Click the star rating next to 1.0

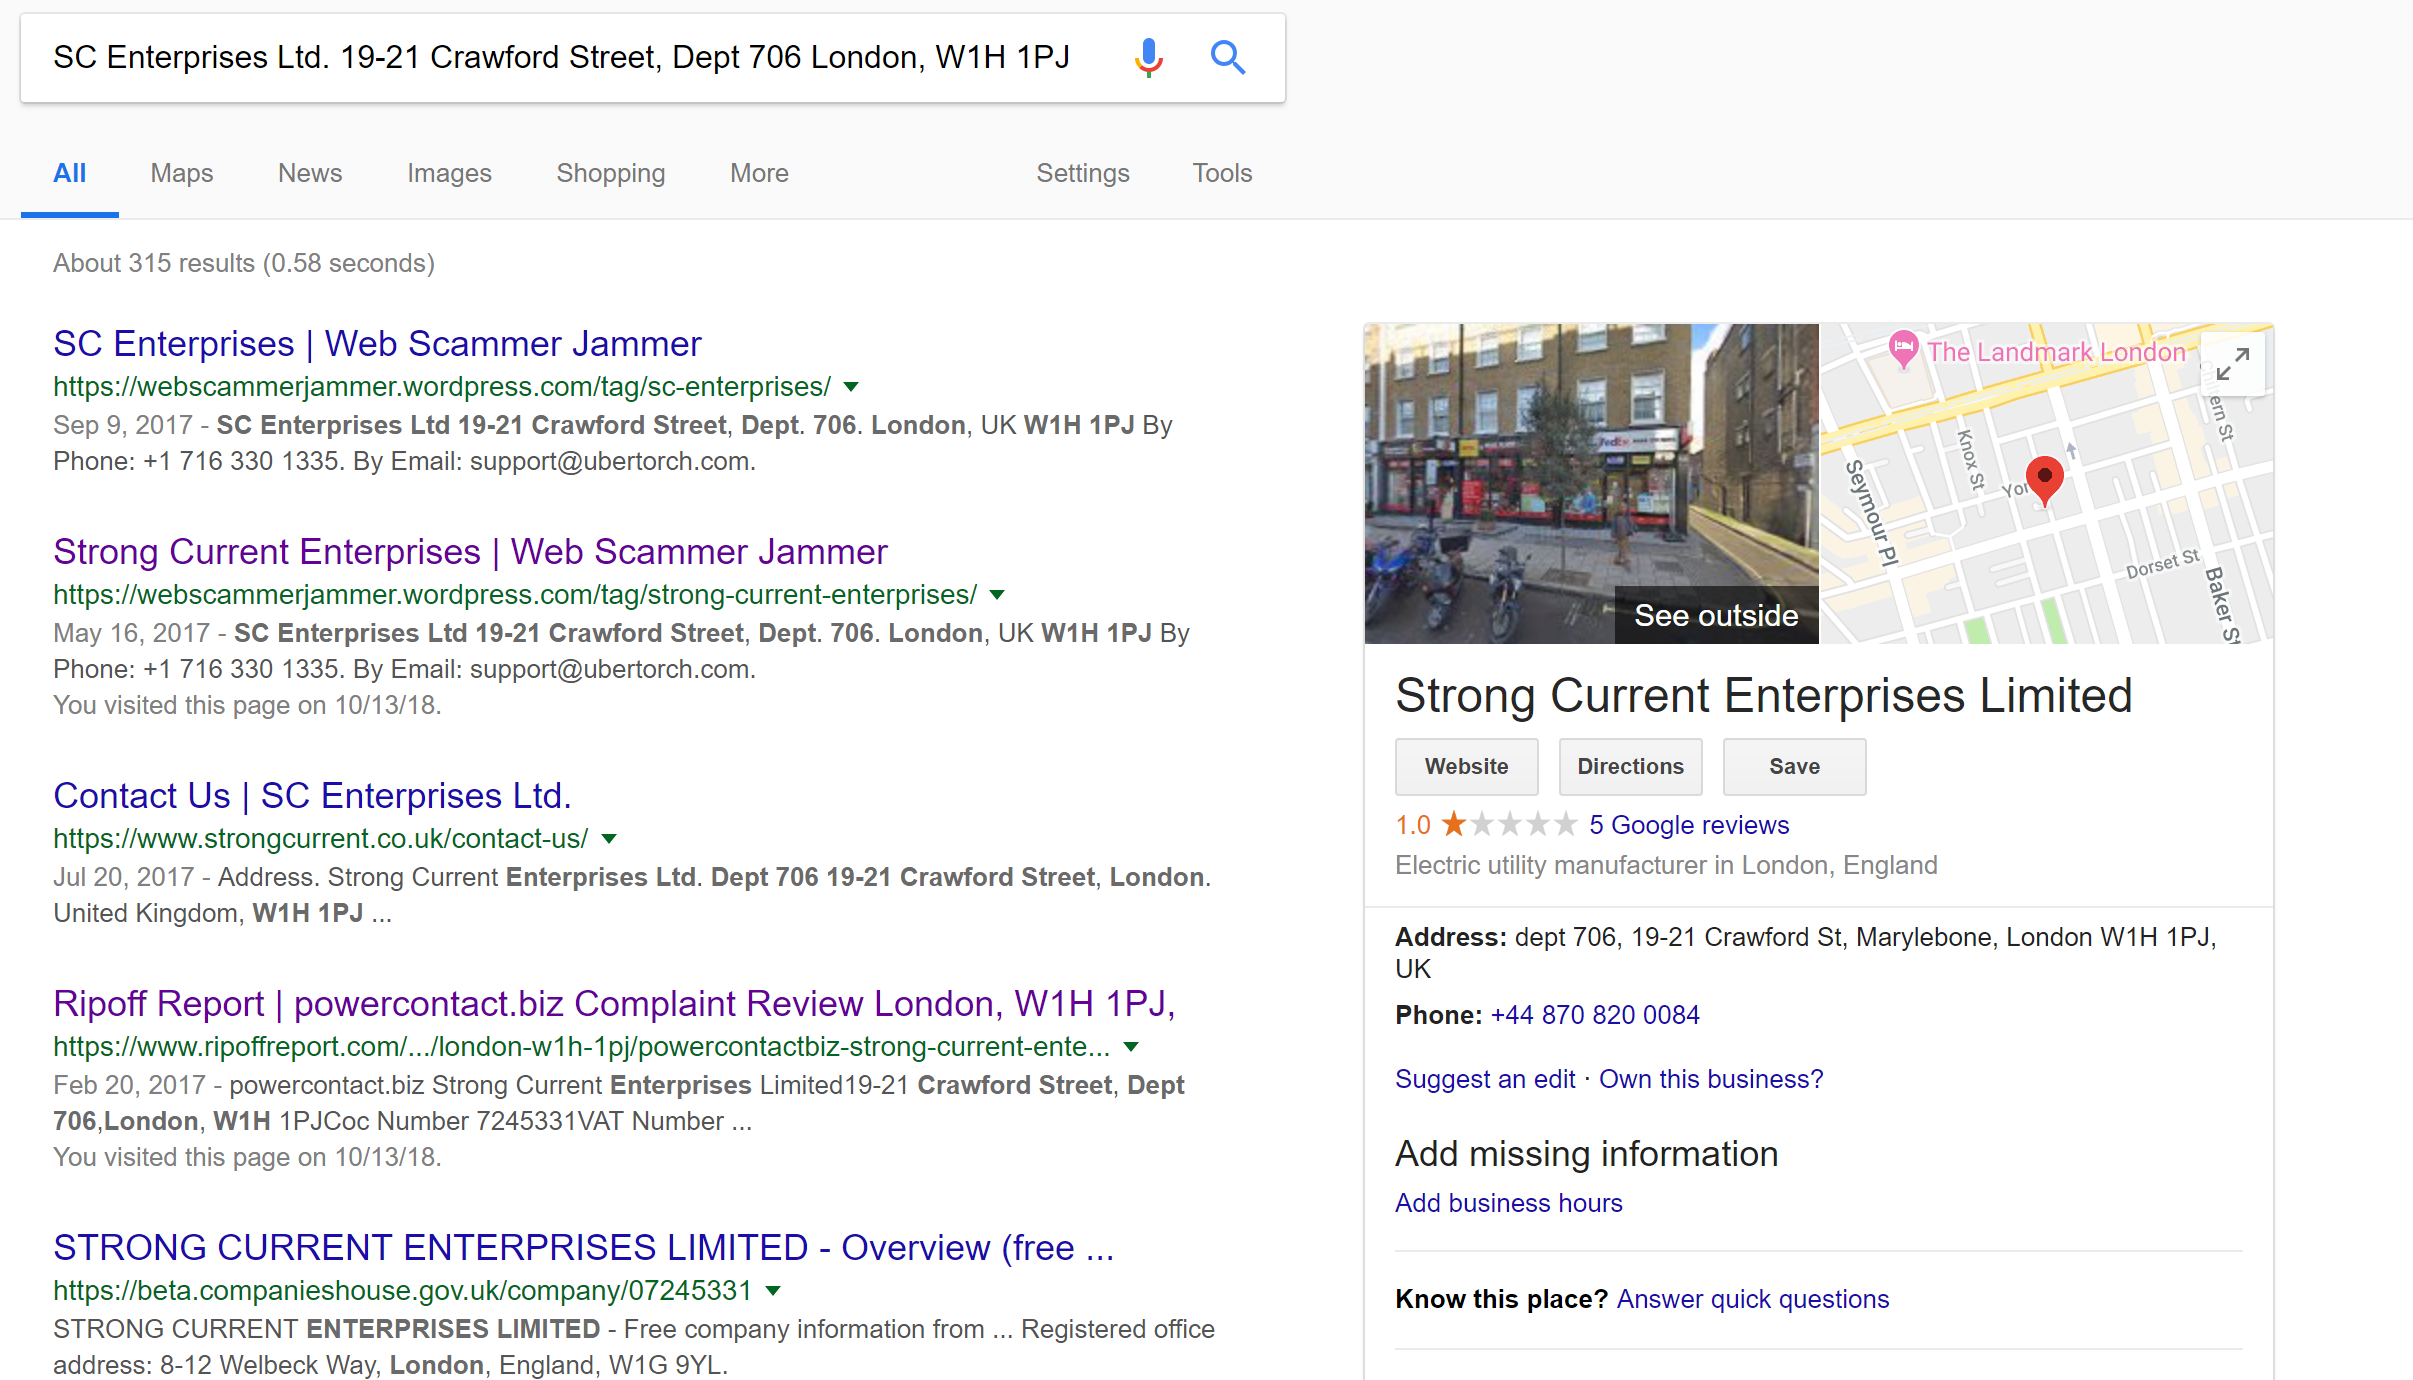click(x=1509, y=825)
